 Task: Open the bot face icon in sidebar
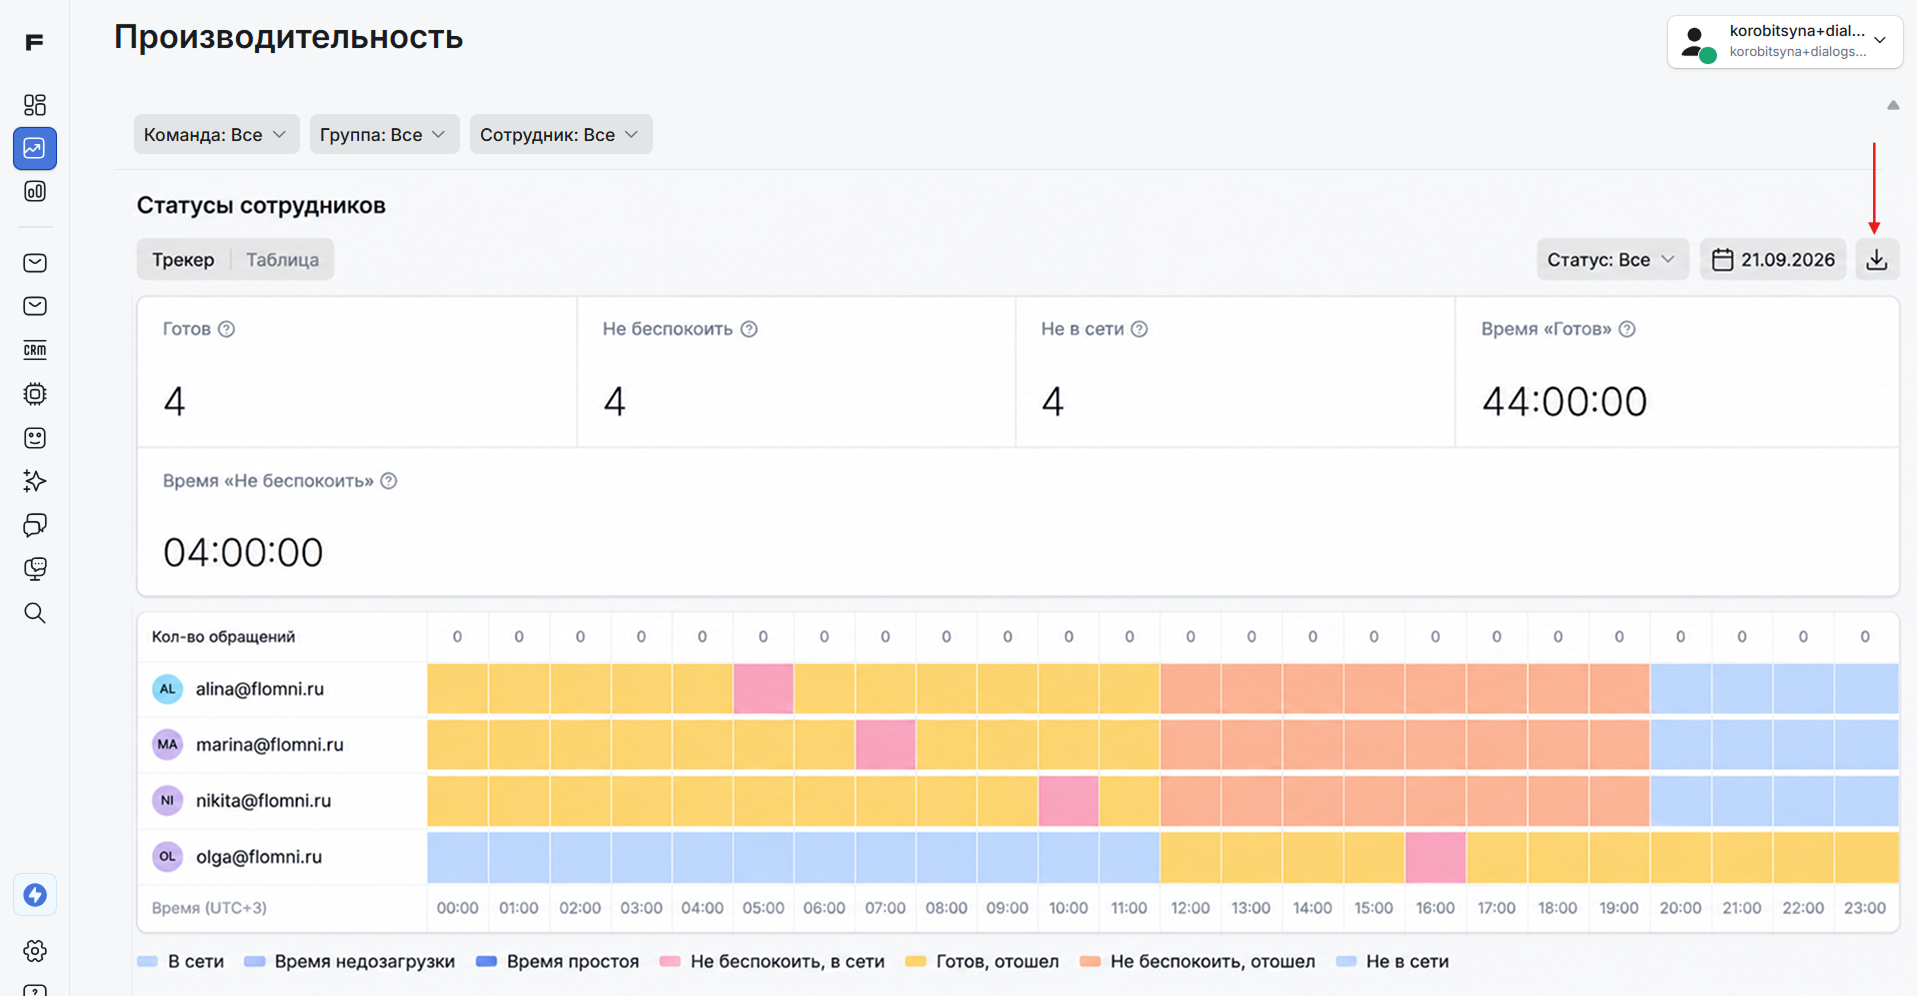tap(35, 438)
